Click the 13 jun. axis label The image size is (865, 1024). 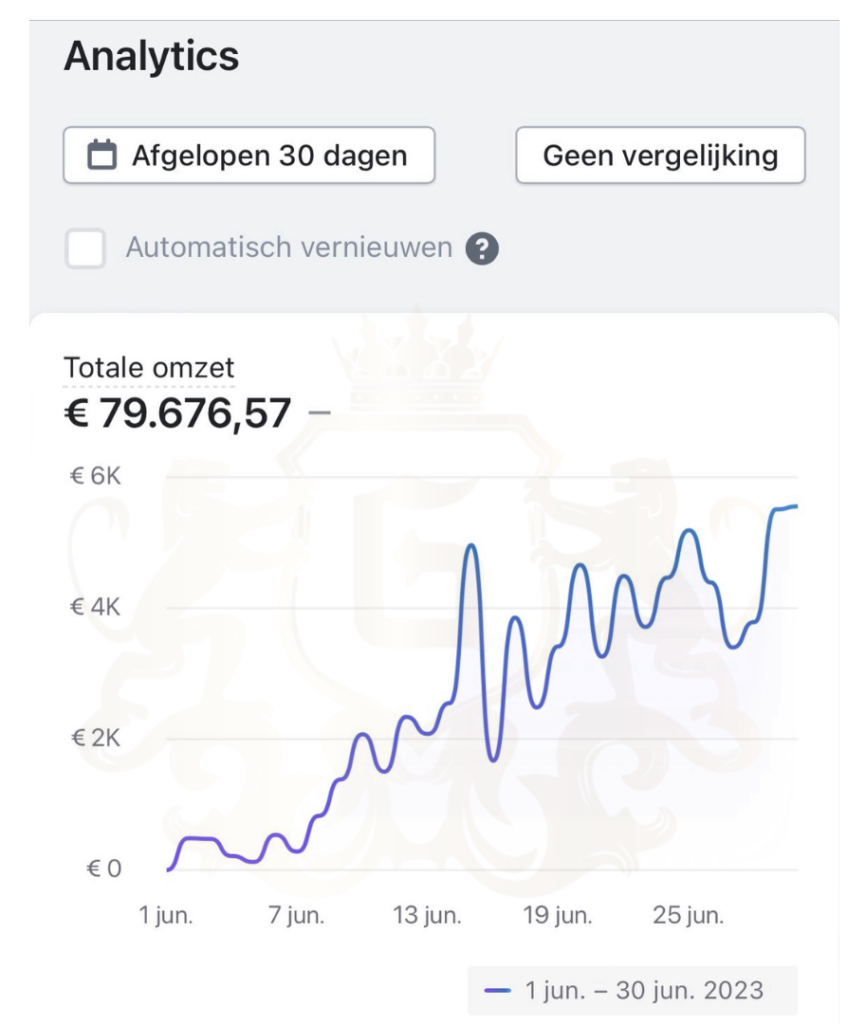click(x=427, y=915)
